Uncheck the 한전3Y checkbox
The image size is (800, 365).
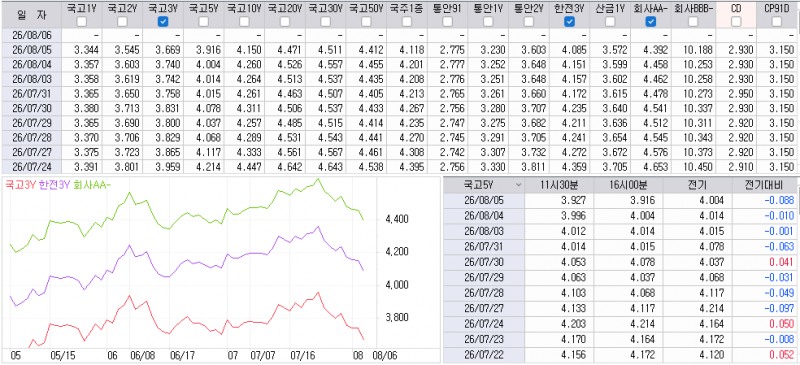(x=569, y=21)
